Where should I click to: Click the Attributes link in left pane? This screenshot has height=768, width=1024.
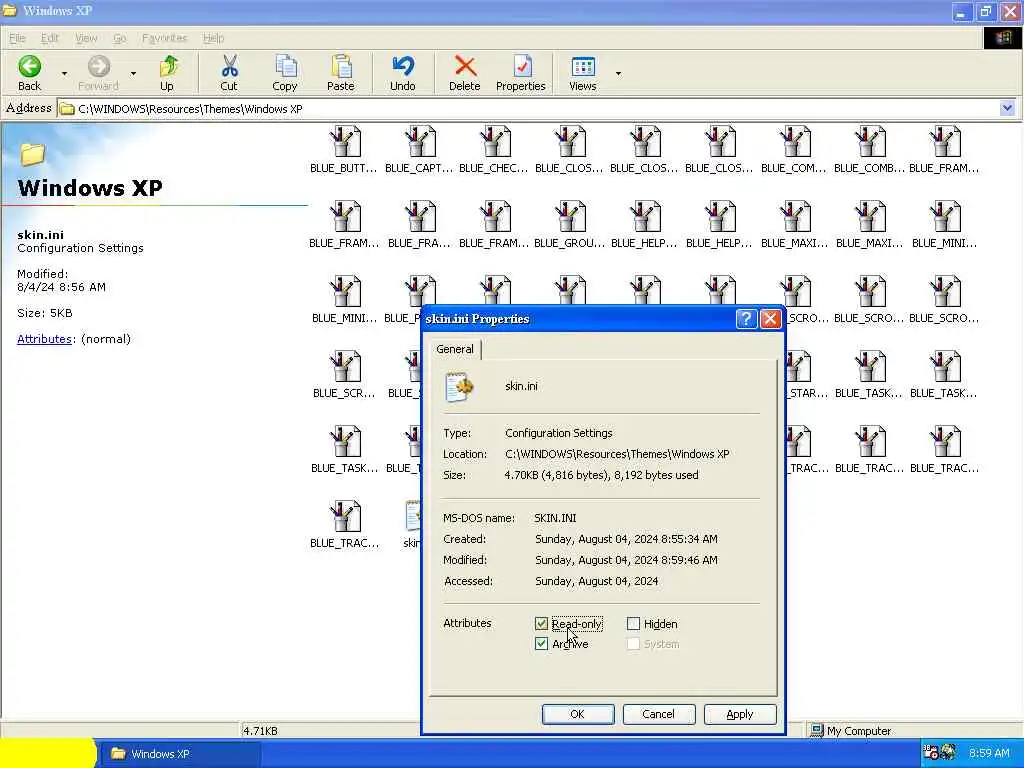tap(44, 339)
